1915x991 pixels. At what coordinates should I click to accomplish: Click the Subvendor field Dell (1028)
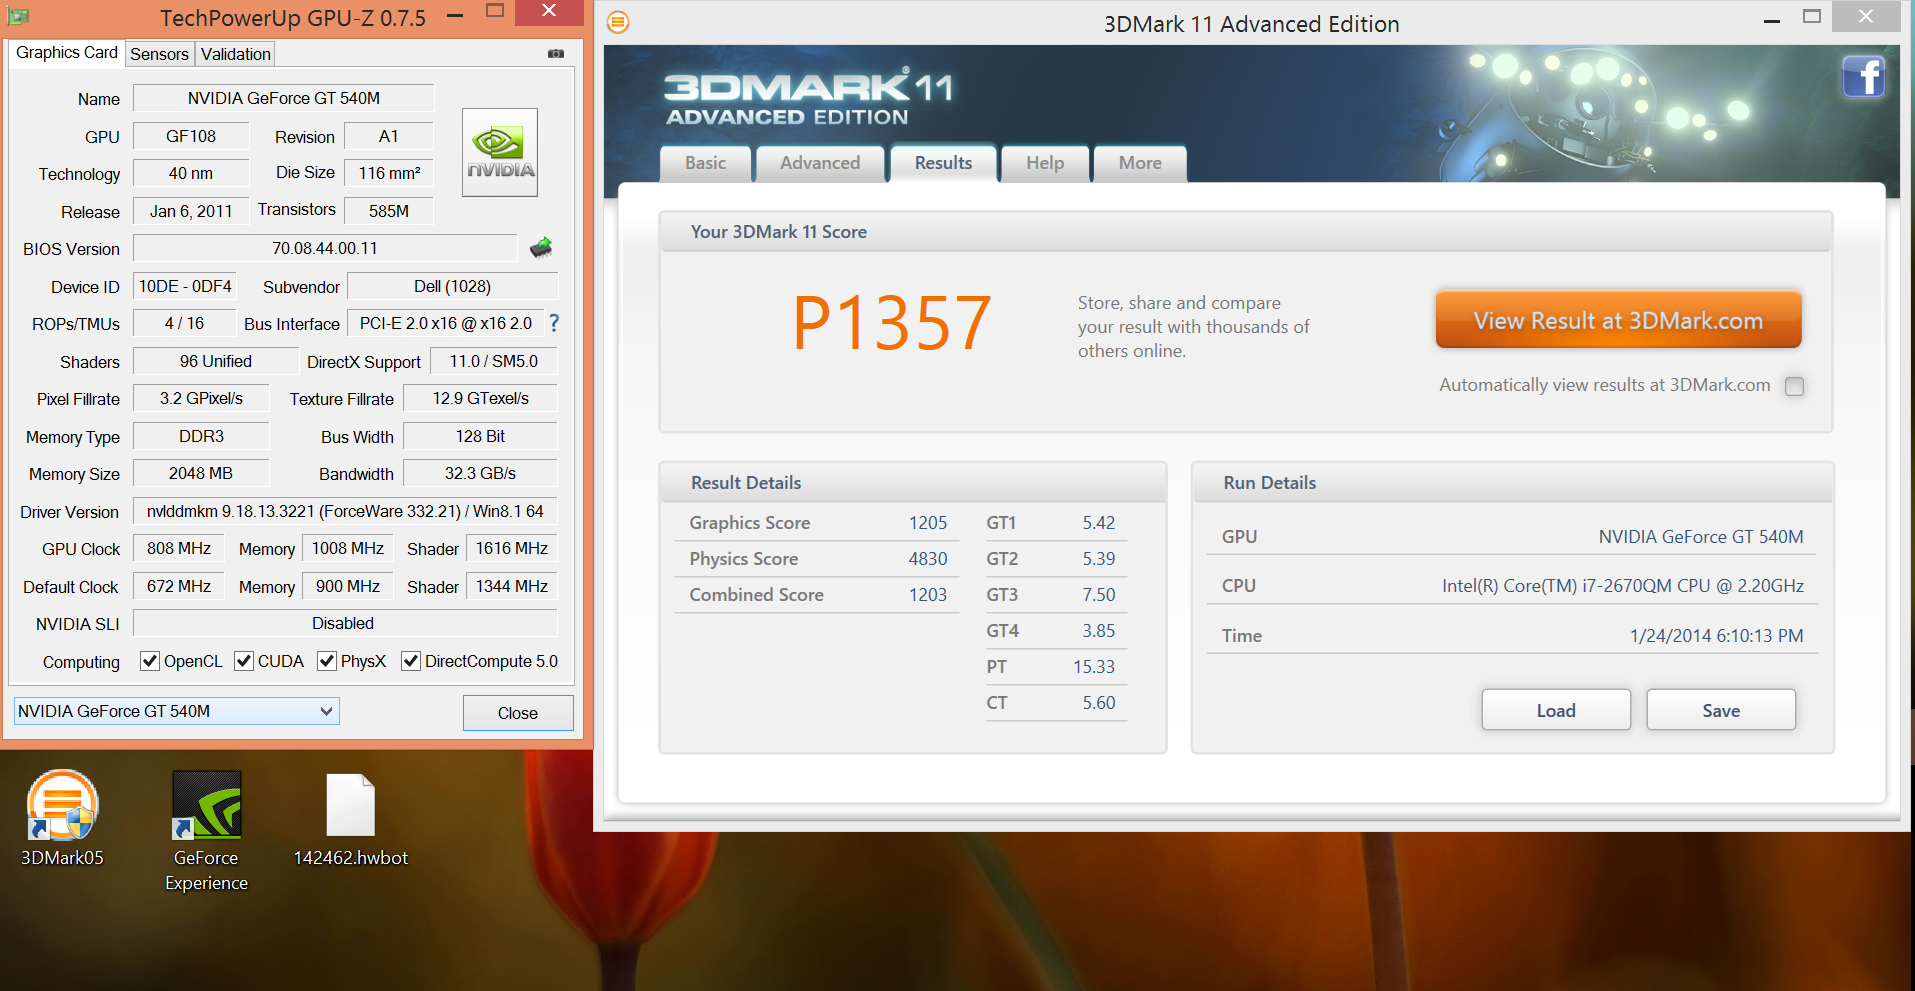452,286
